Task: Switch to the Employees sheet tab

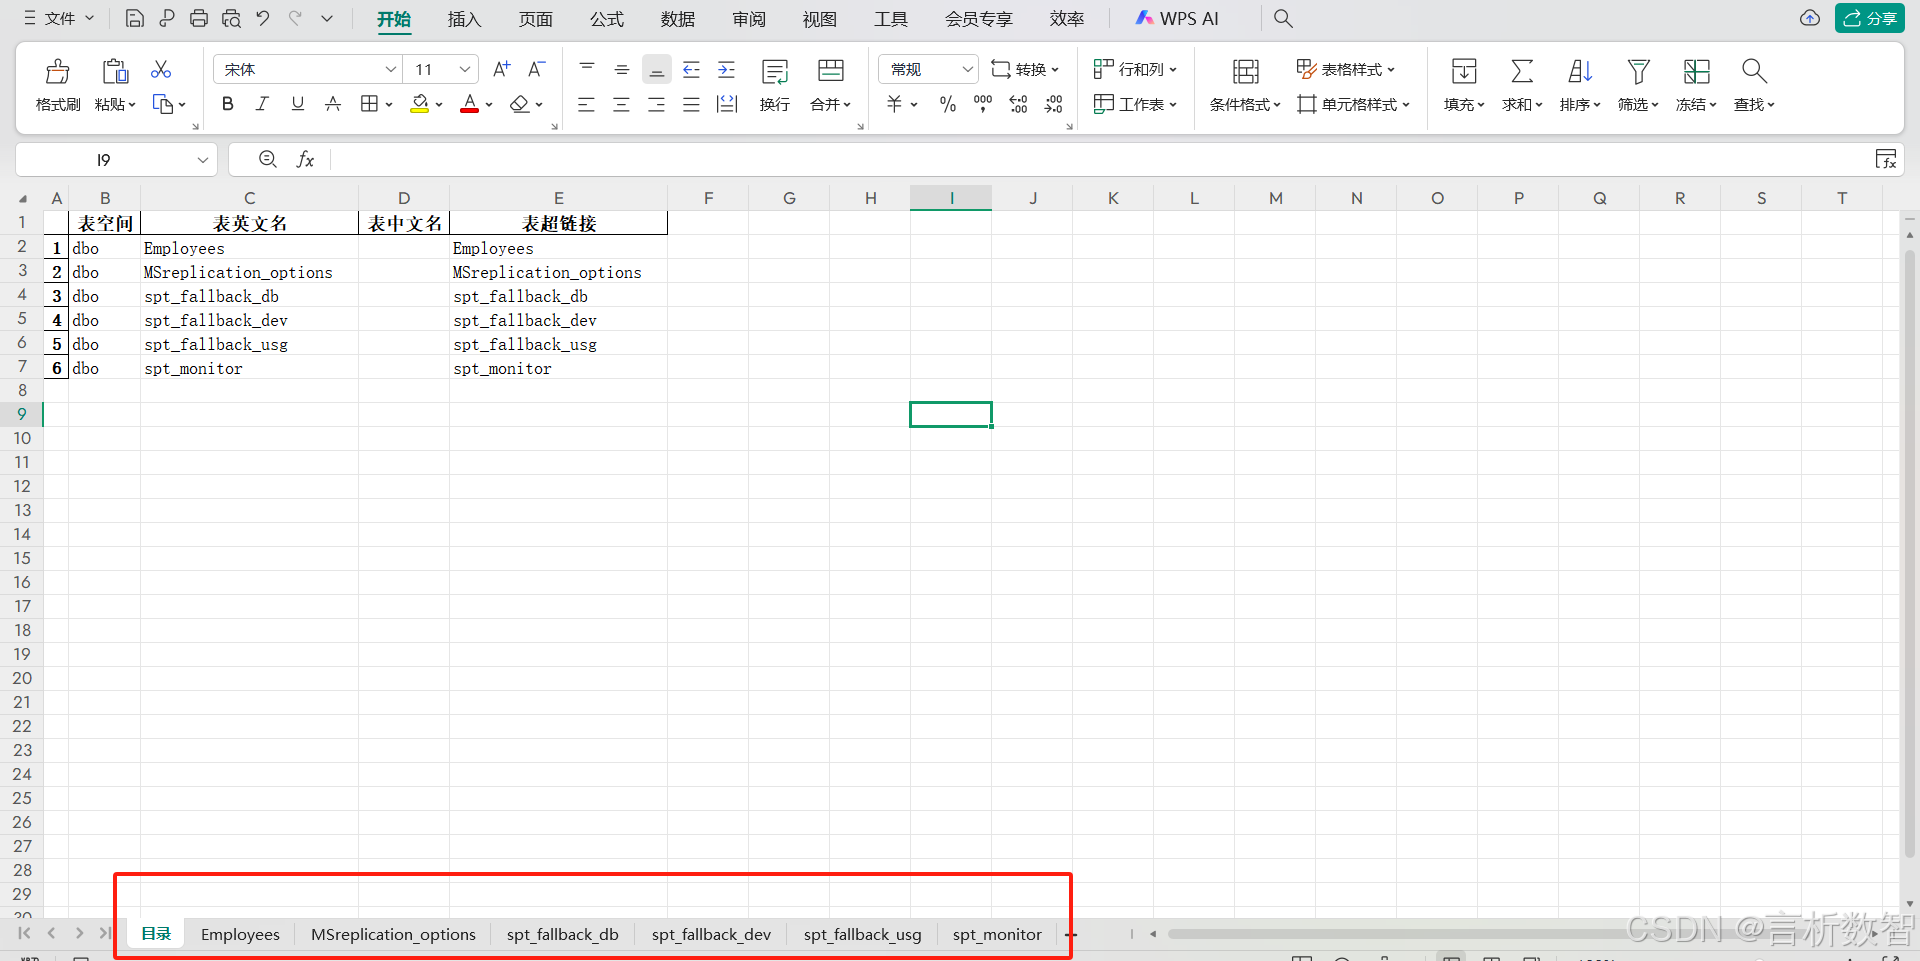Action: 240,934
